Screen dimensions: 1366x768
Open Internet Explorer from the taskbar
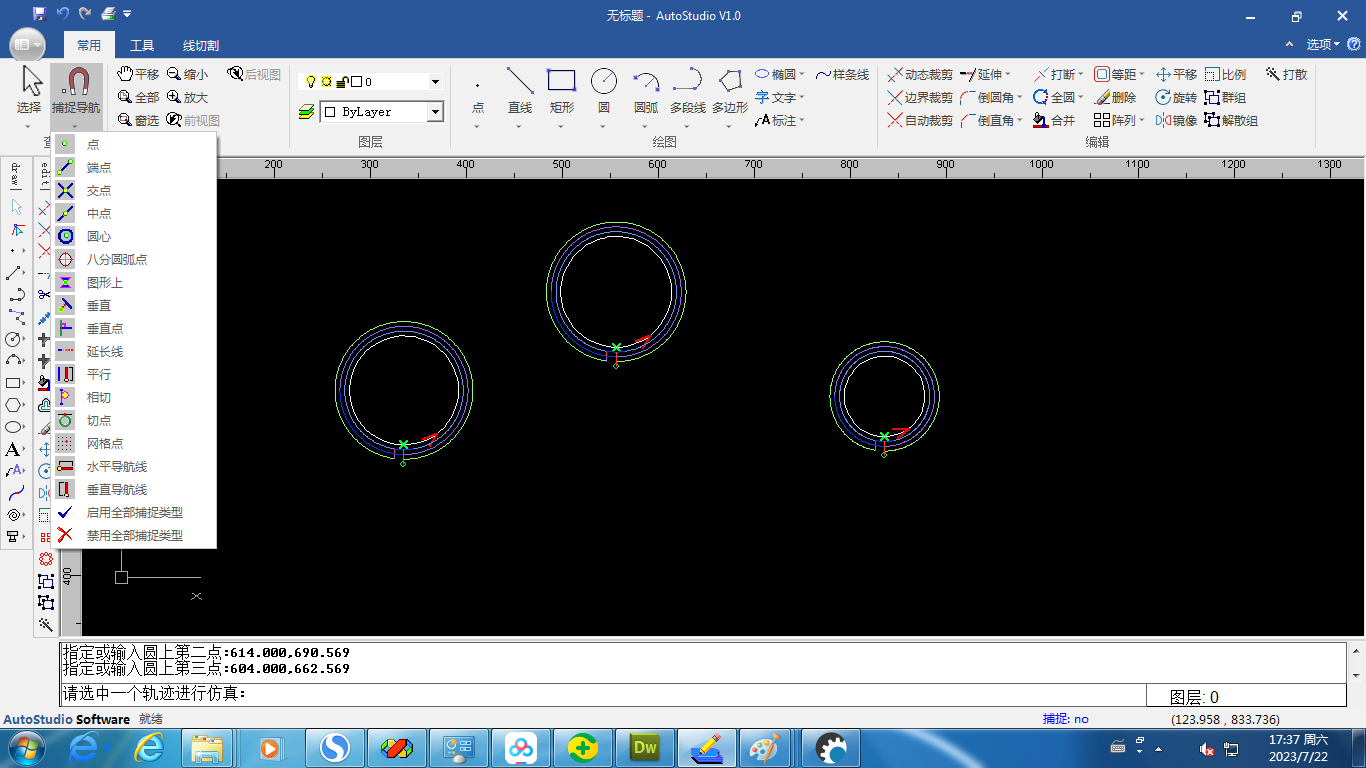149,747
